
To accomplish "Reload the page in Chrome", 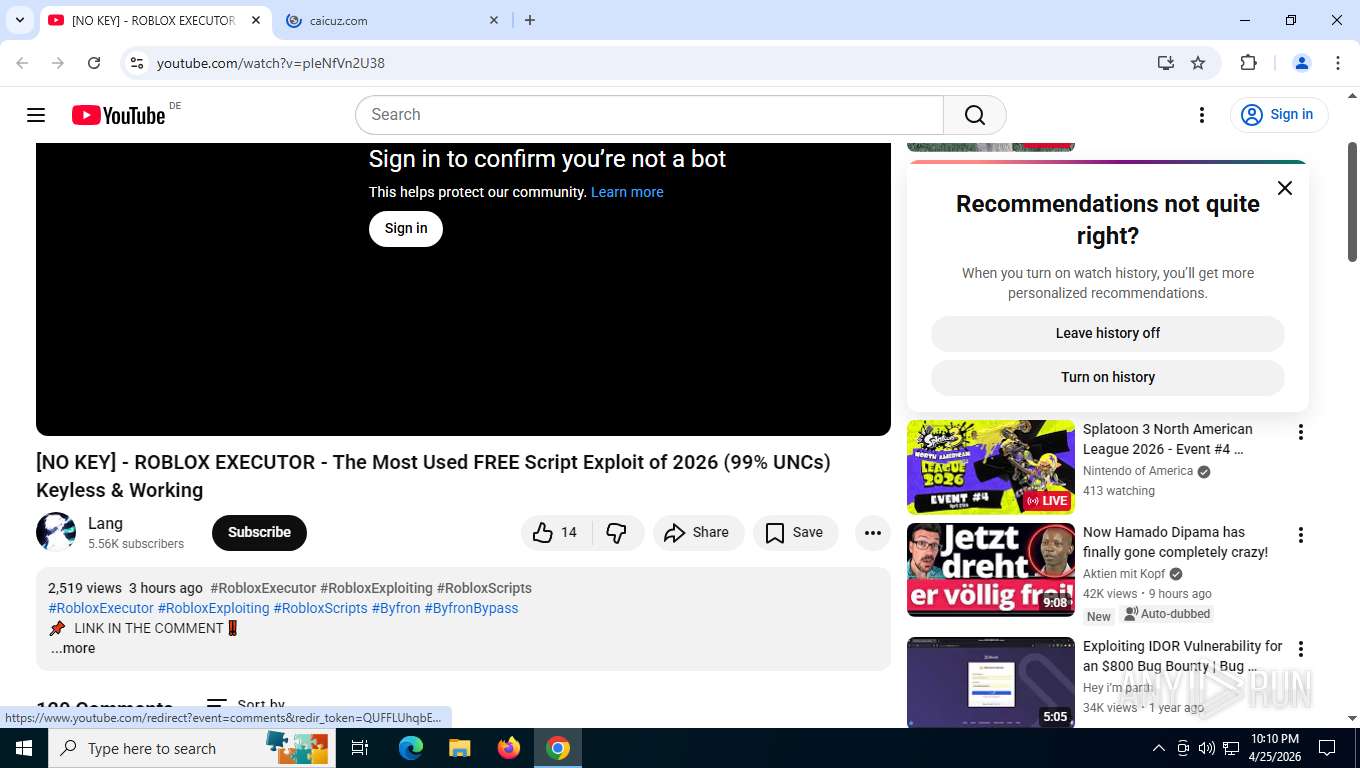I will tap(94, 63).
